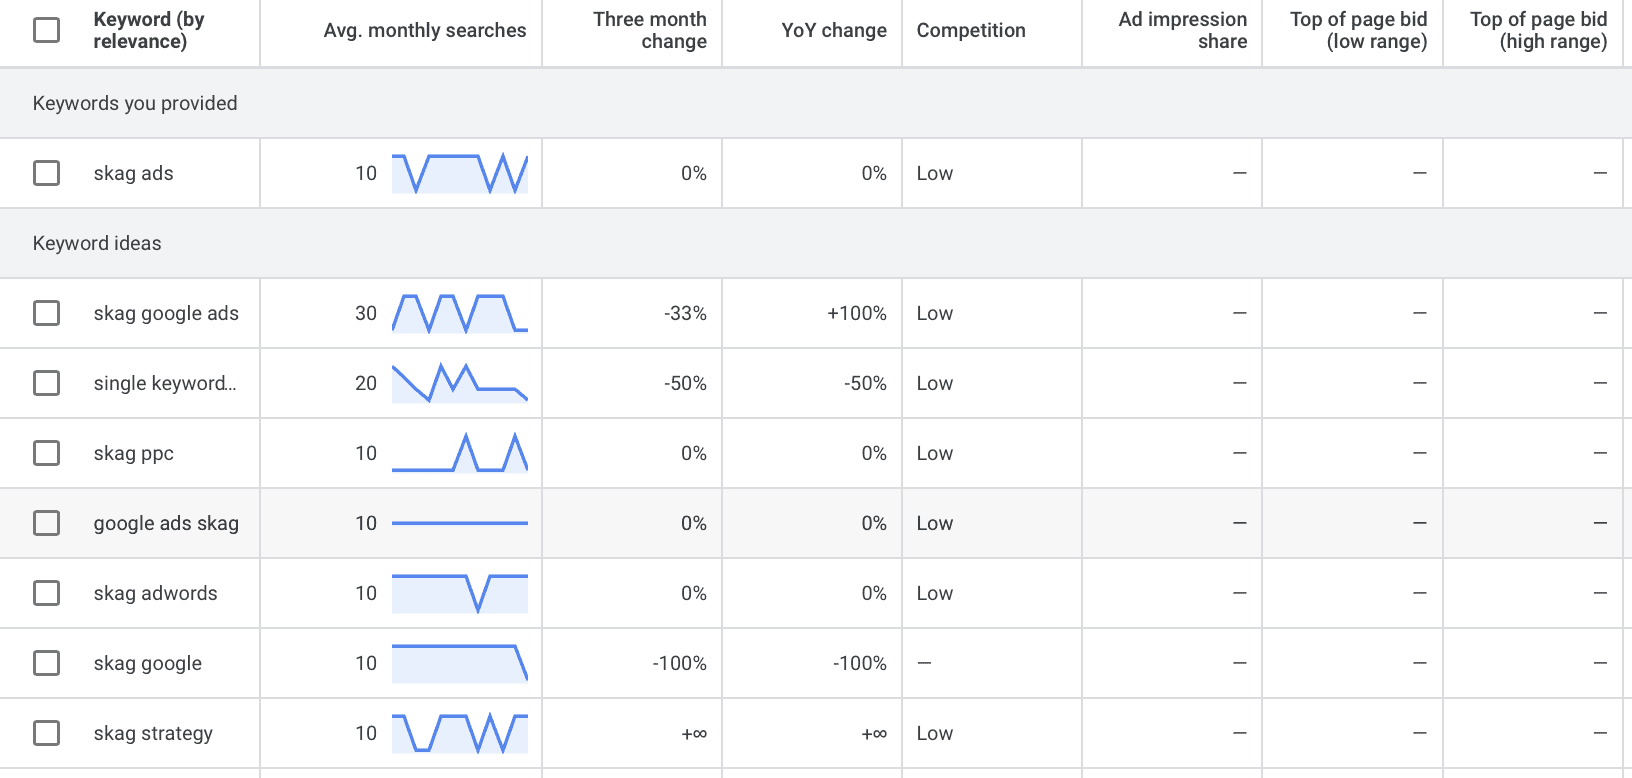Sort by Top of page bid high range
Image resolution: width=1632 pixels, height=778 pixels.
(1538, 31)
